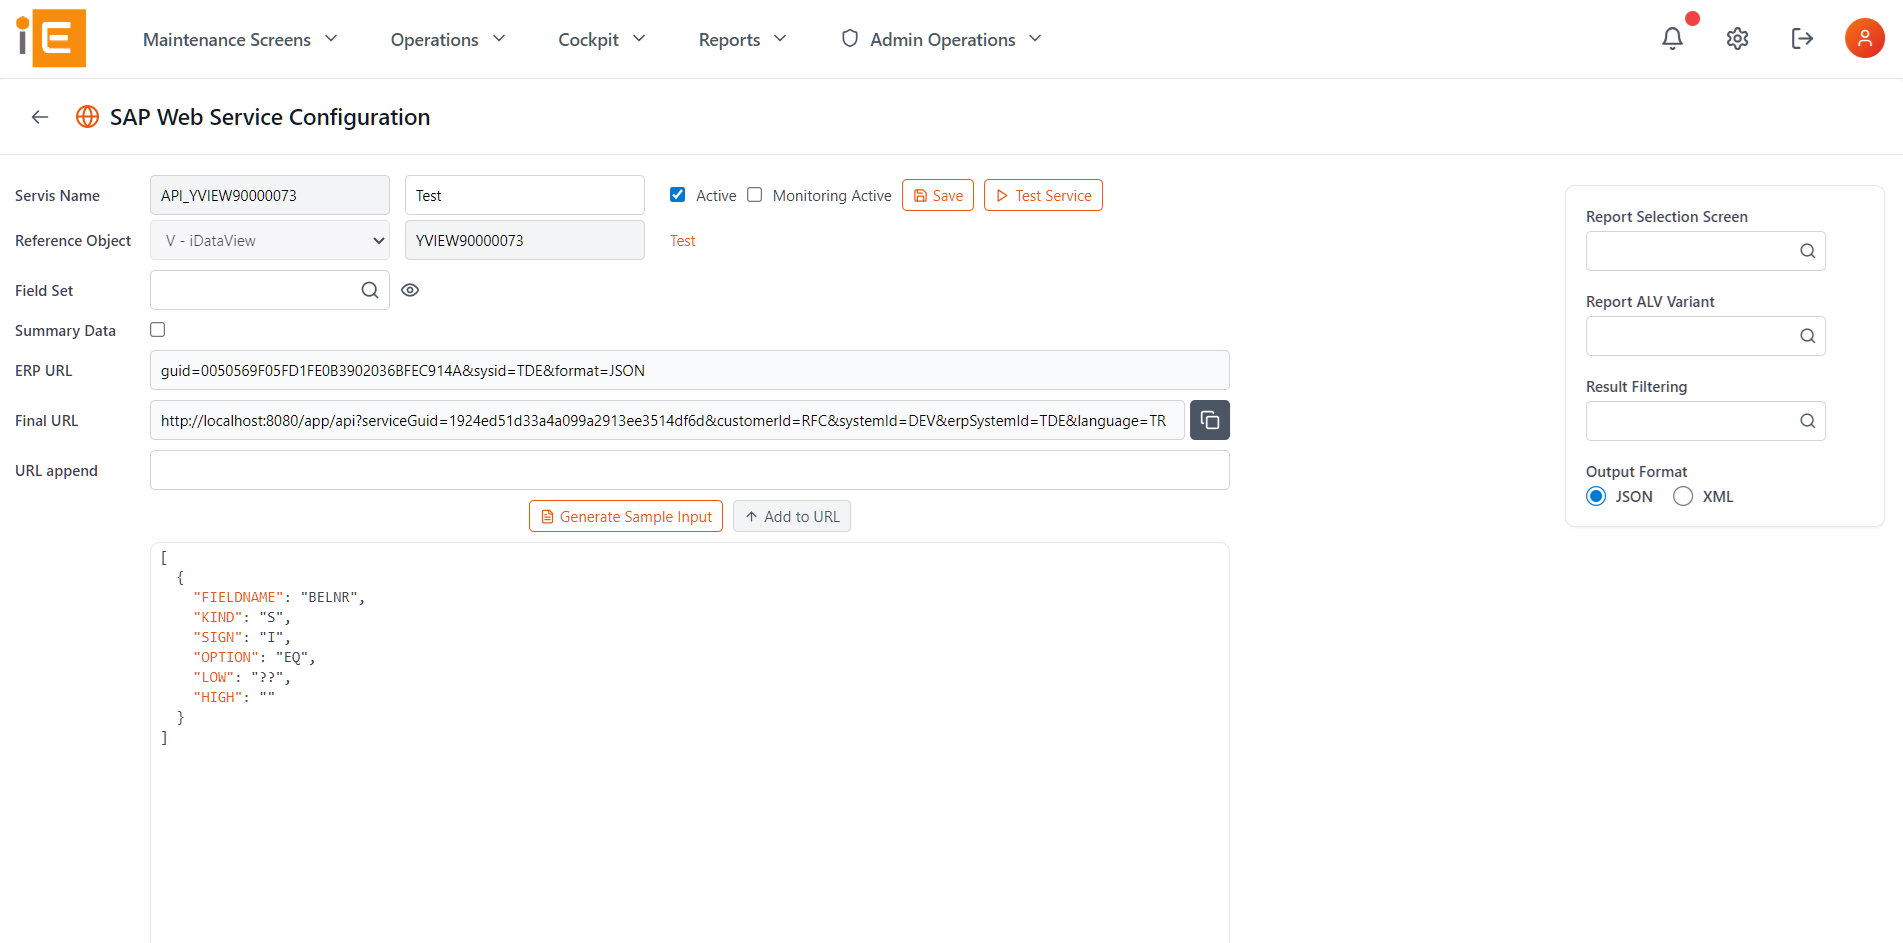Open the Reference Object dropdown

pos(269,240)
